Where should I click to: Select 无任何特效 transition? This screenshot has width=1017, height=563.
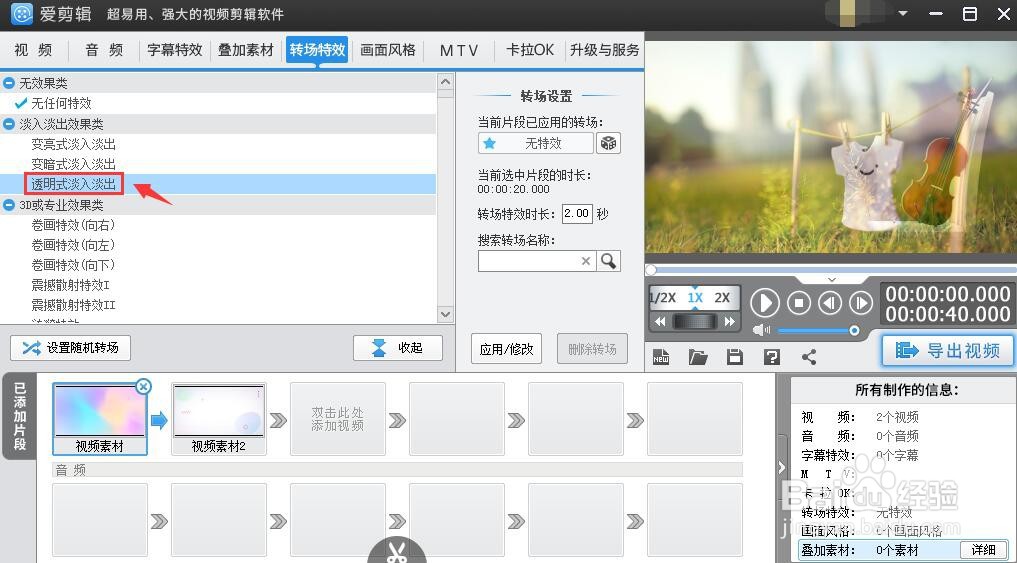[x=61, y=103]
